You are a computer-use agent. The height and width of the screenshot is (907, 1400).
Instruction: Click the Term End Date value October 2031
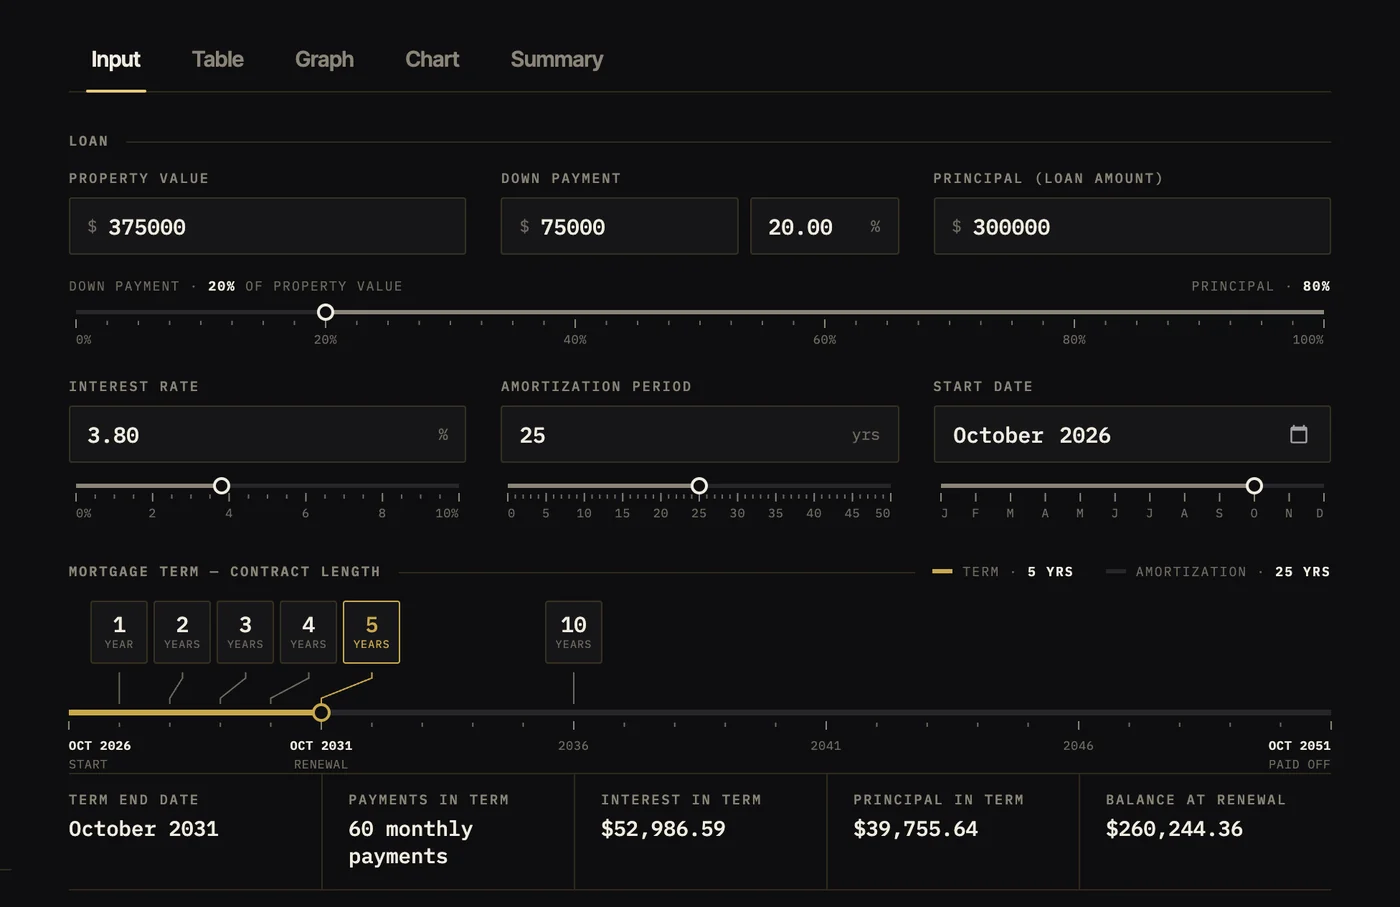[143, 829]
